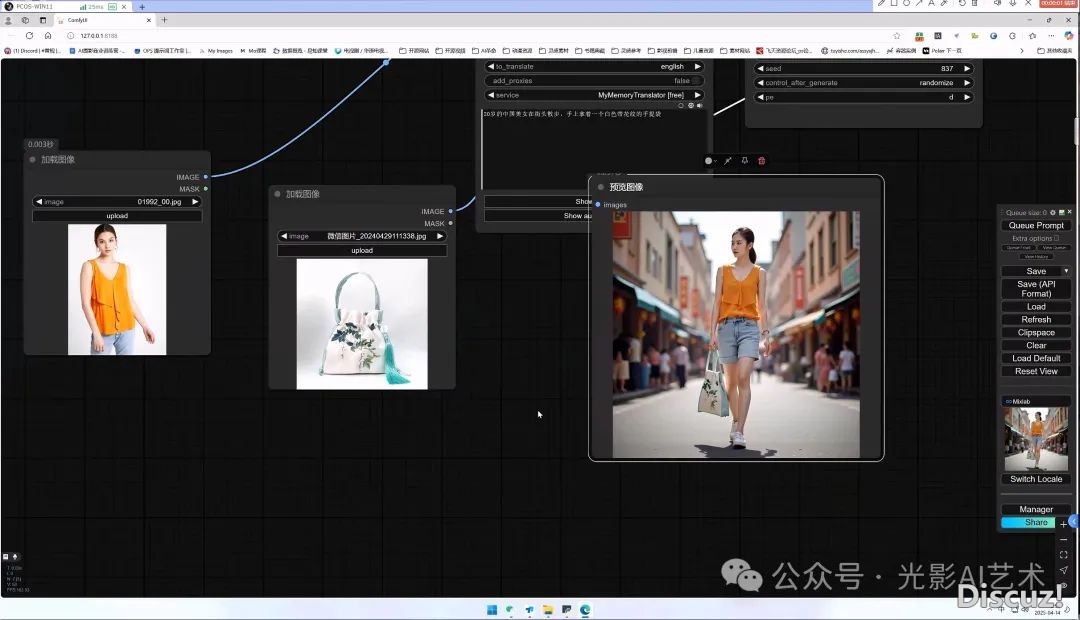1080x620 pixels.
Task: Open node color picker circle in node toolbar
Action: point(709,161)
